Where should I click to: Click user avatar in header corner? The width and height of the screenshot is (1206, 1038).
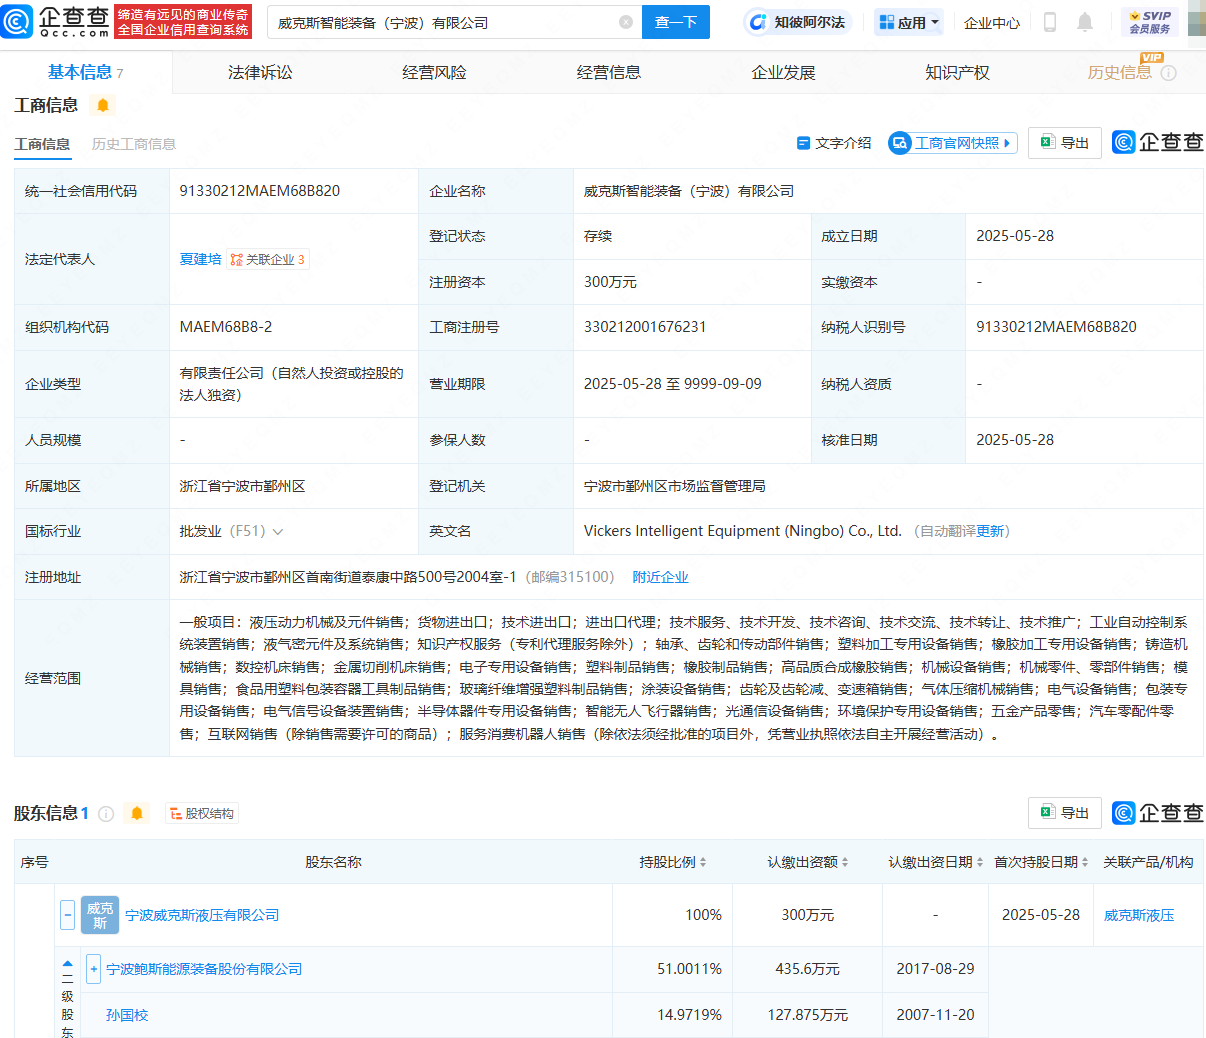click(1197, 22)
